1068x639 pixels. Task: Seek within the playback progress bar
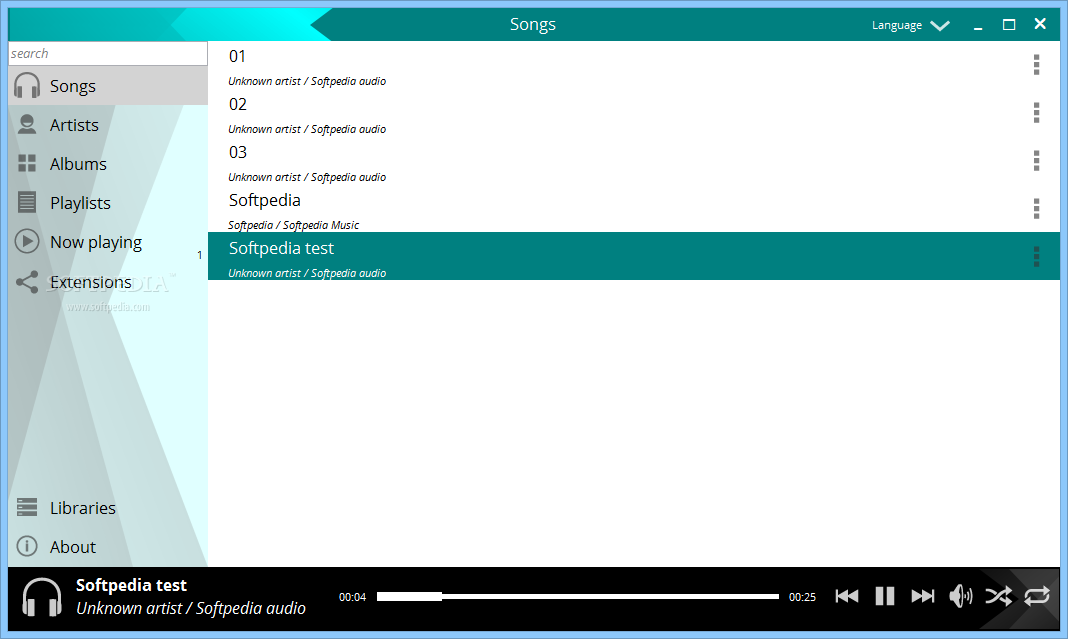click(x=578, y=596)
